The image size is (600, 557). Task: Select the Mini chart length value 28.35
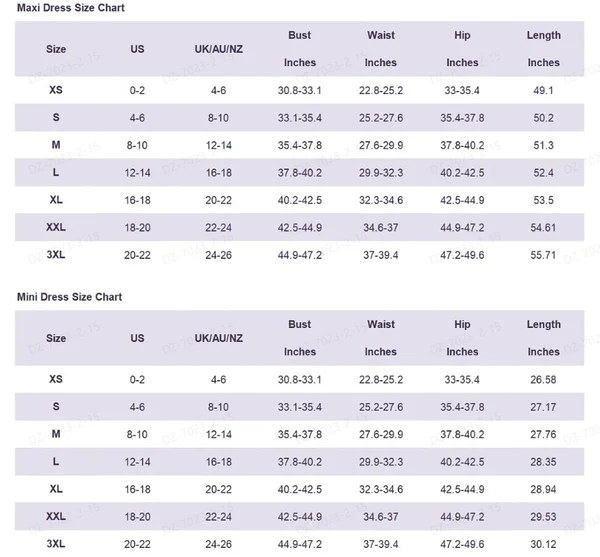pyautogui.click(x=544, y=462)
